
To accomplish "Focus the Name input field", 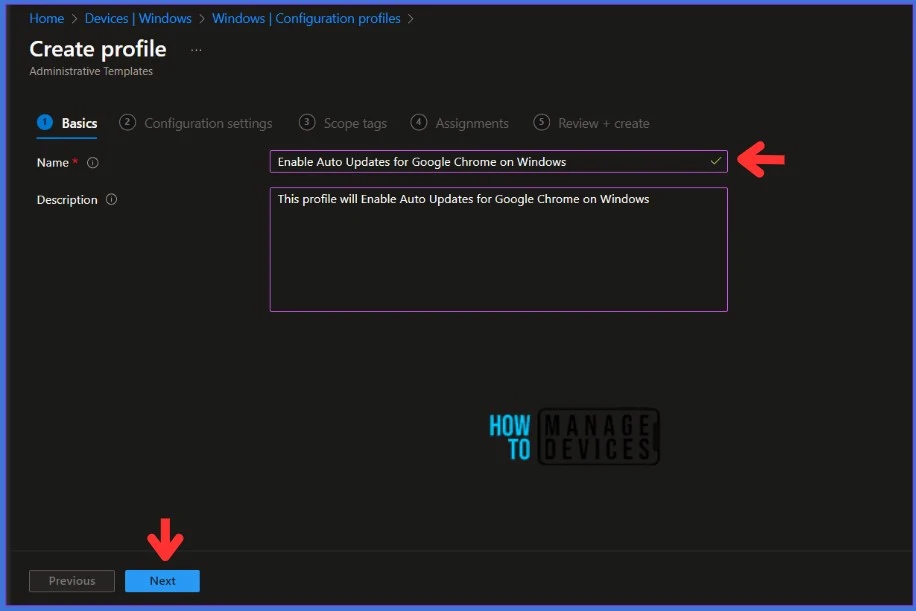I will click(x=498, y=162).
